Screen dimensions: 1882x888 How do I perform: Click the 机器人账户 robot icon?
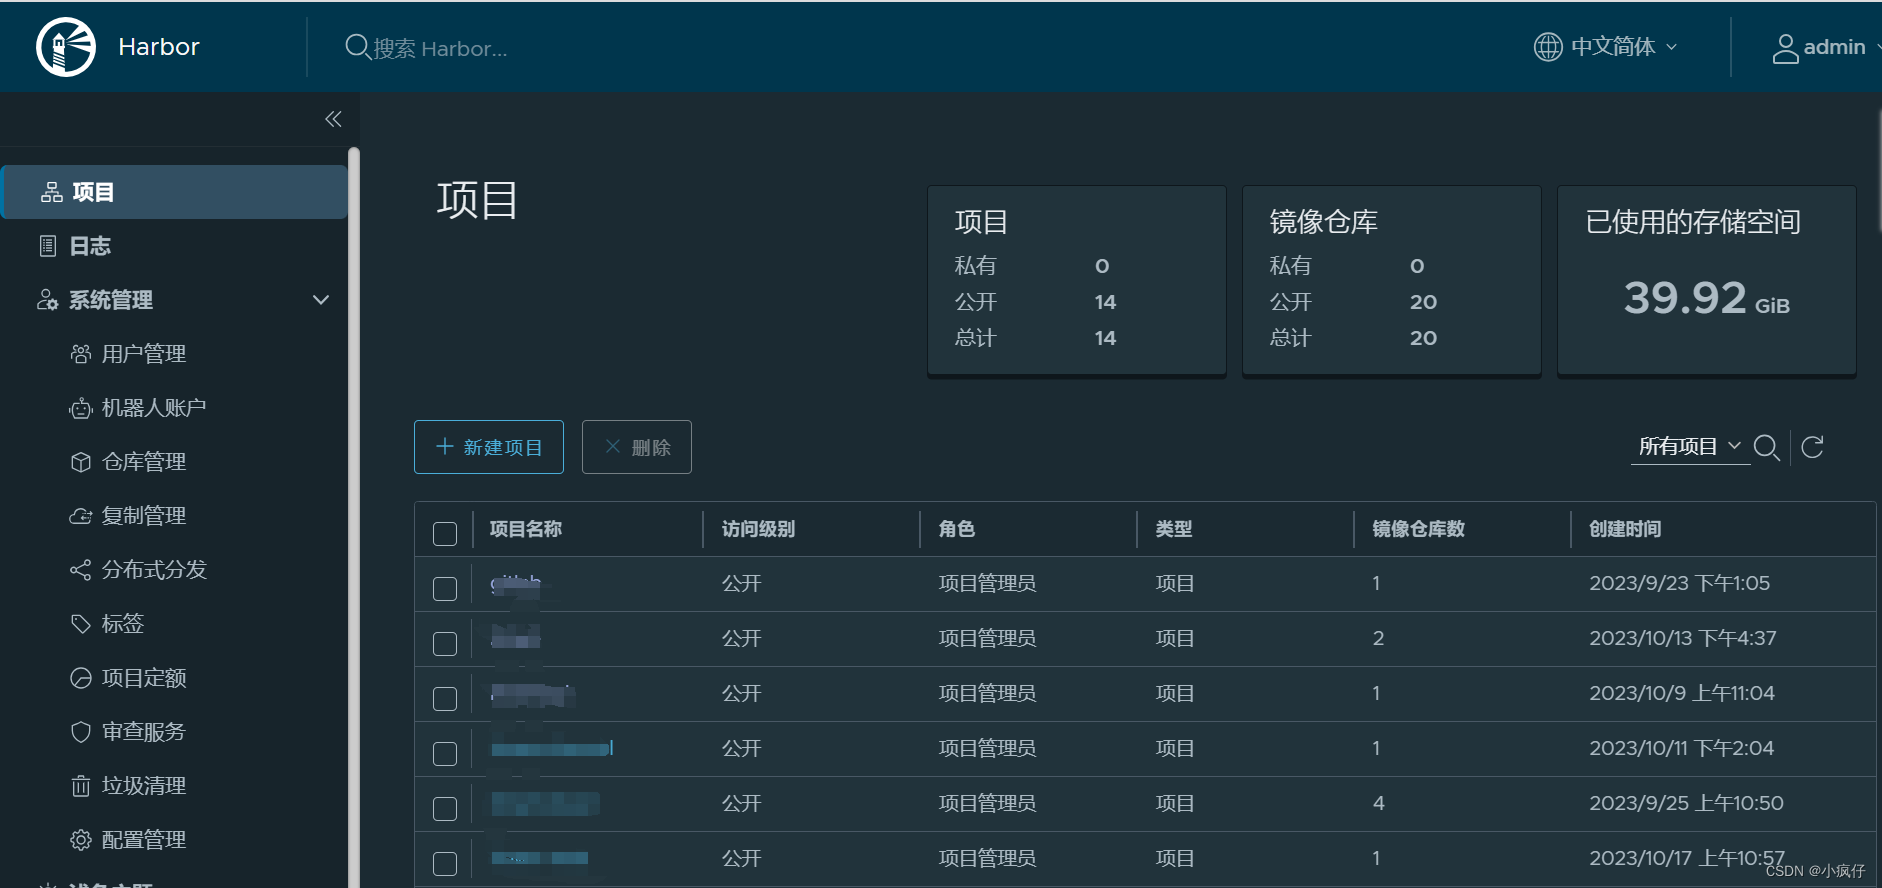pyautogui.click(x=81, y=408)
